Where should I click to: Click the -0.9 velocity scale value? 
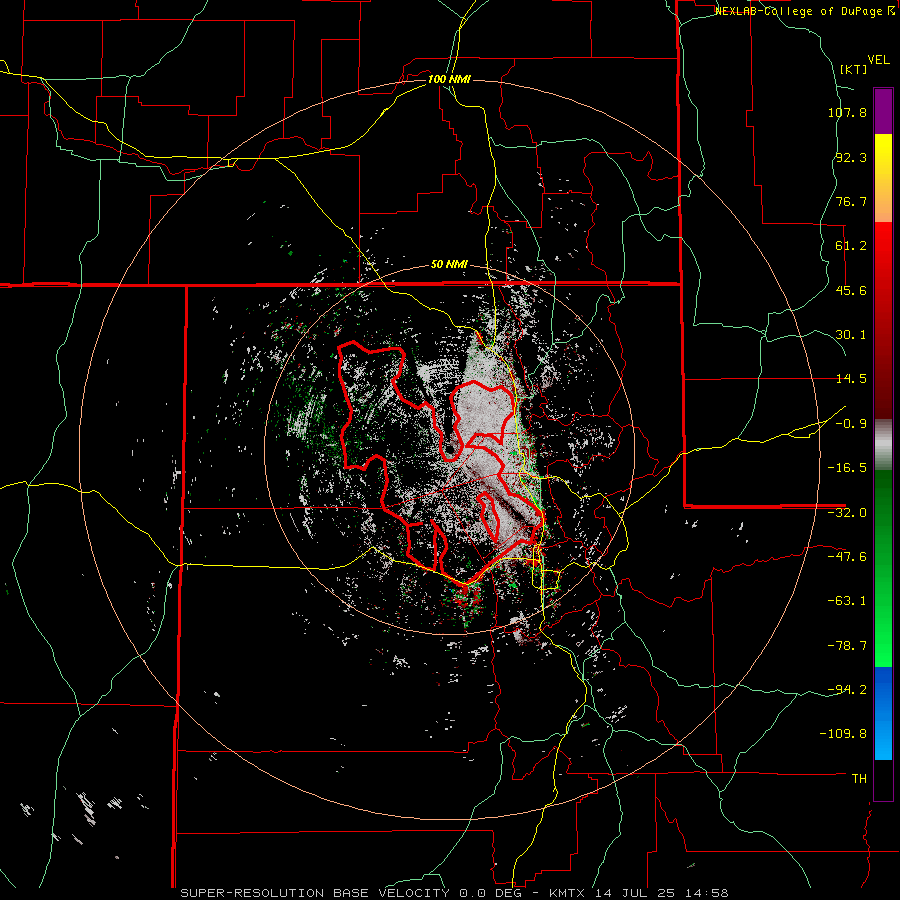(851, 424)
